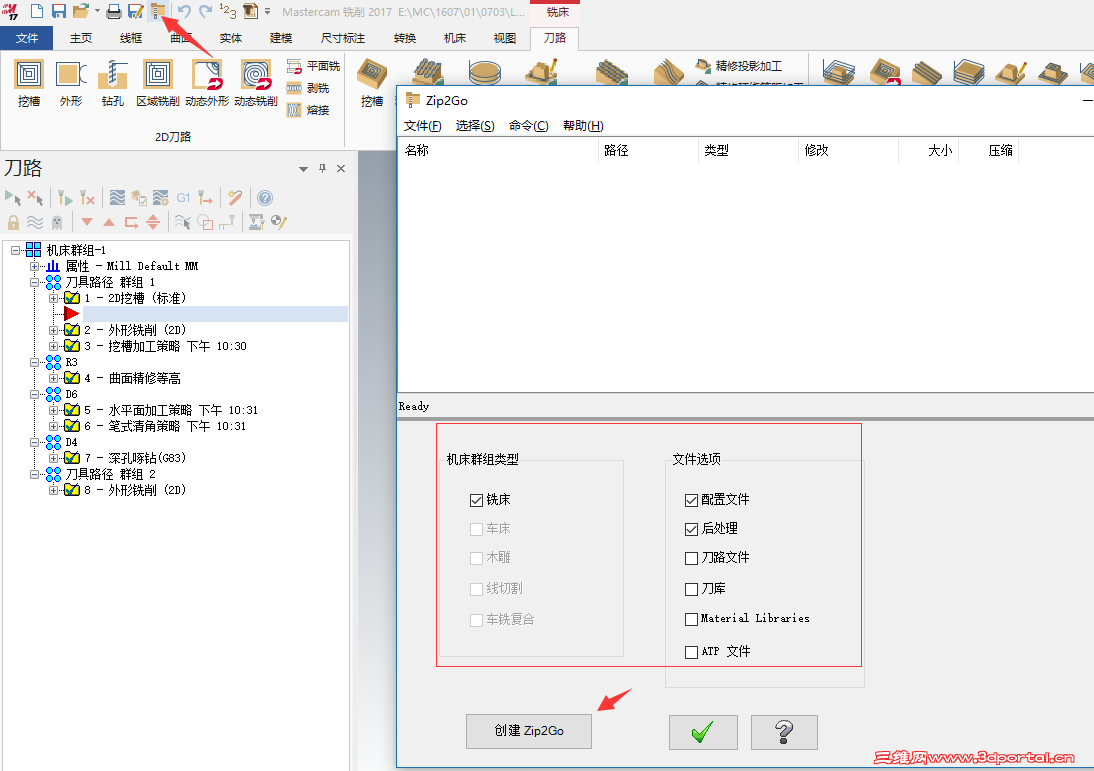Collapse 刀具路径 群组 2 node
This screenshot has width=1094, height=771.
[34, 474]
